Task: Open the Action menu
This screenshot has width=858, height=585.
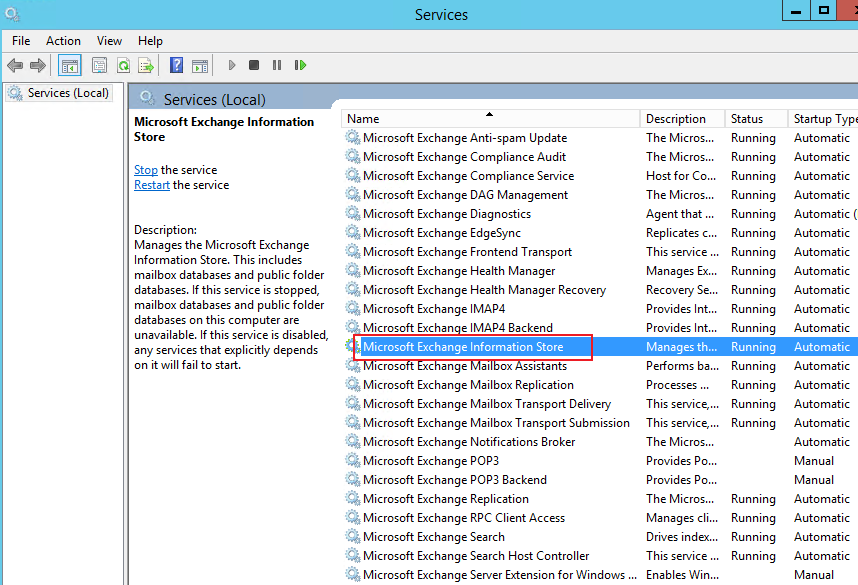Action: 63,41
